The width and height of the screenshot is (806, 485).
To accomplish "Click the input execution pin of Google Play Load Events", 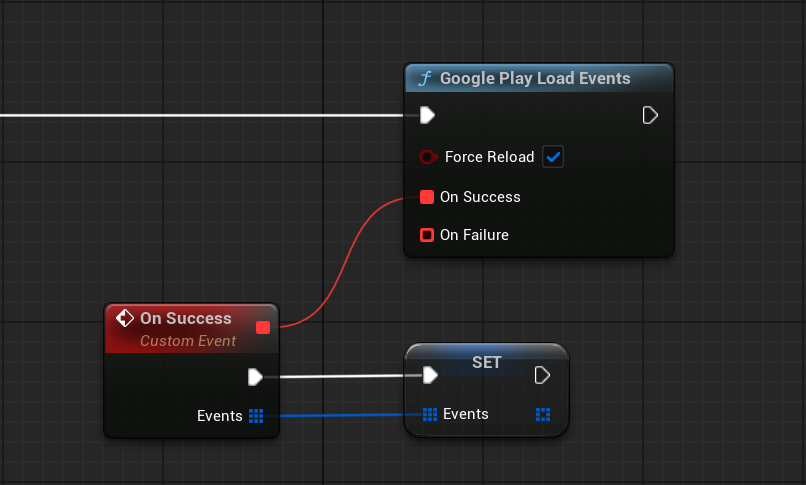I will [x=427, y=115].
